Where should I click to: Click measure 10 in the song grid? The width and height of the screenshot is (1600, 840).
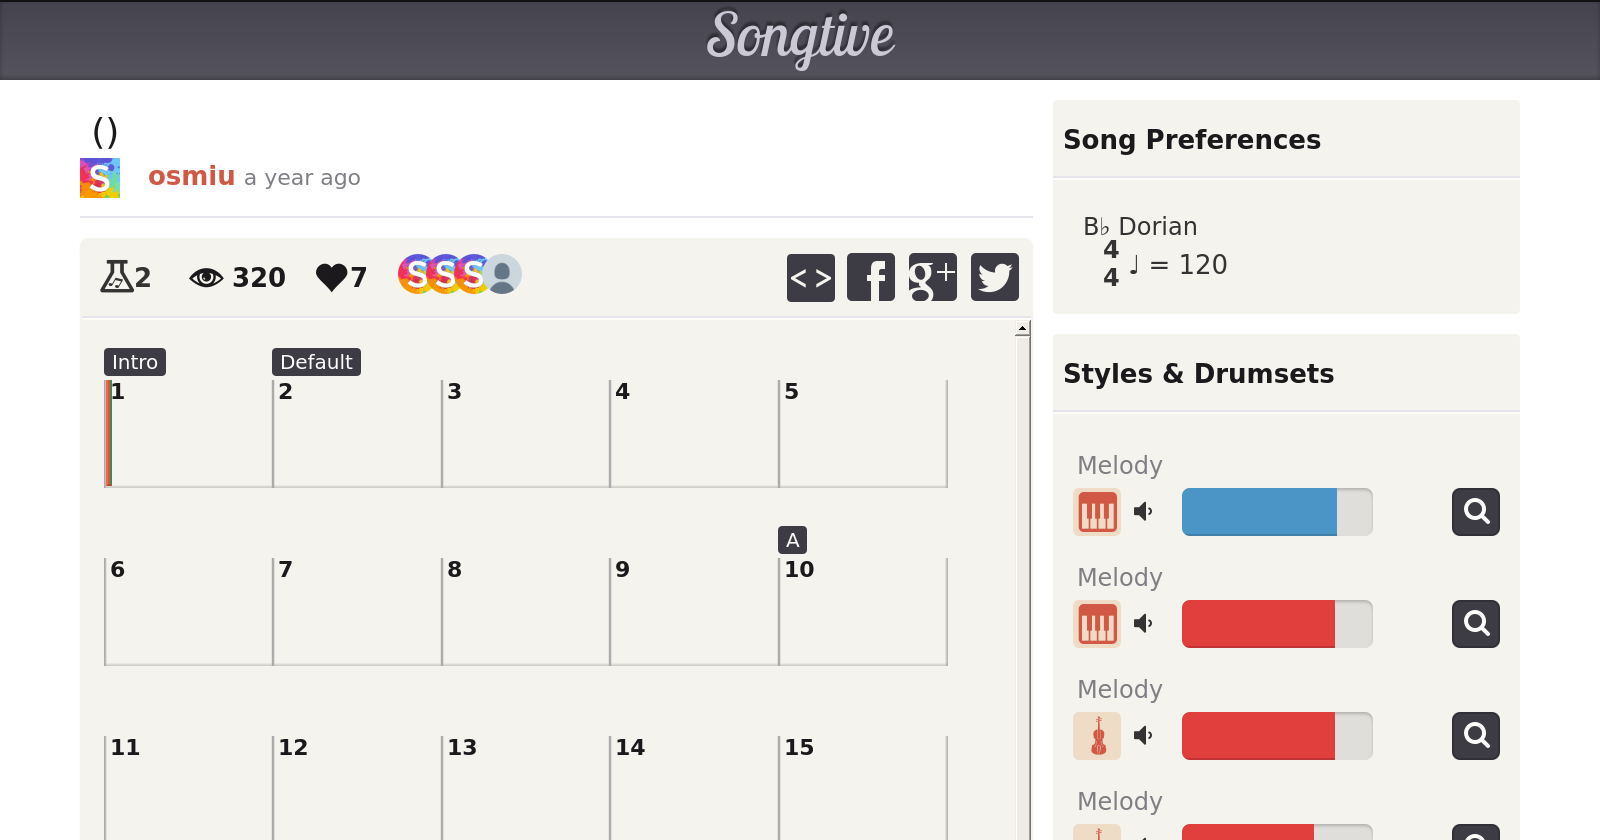[x=862, y=611]
